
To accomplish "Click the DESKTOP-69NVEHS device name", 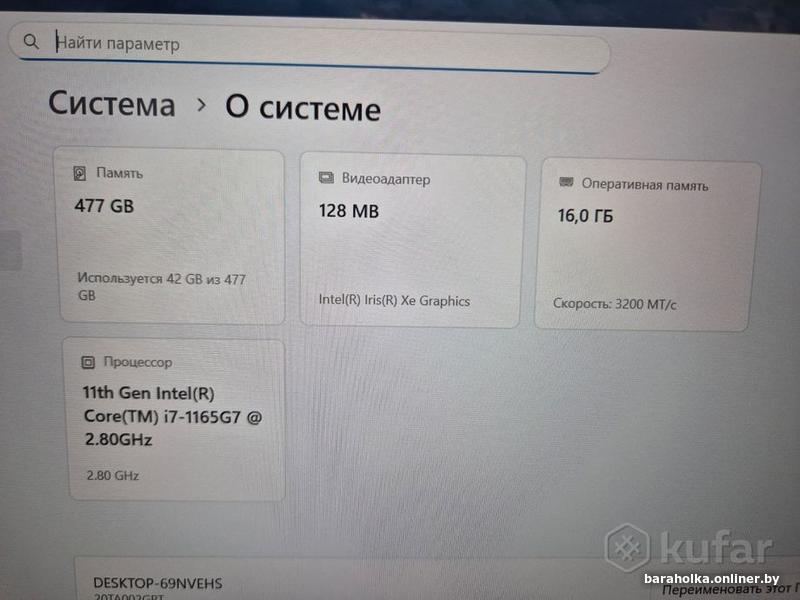I will click(x=158, y=583).
